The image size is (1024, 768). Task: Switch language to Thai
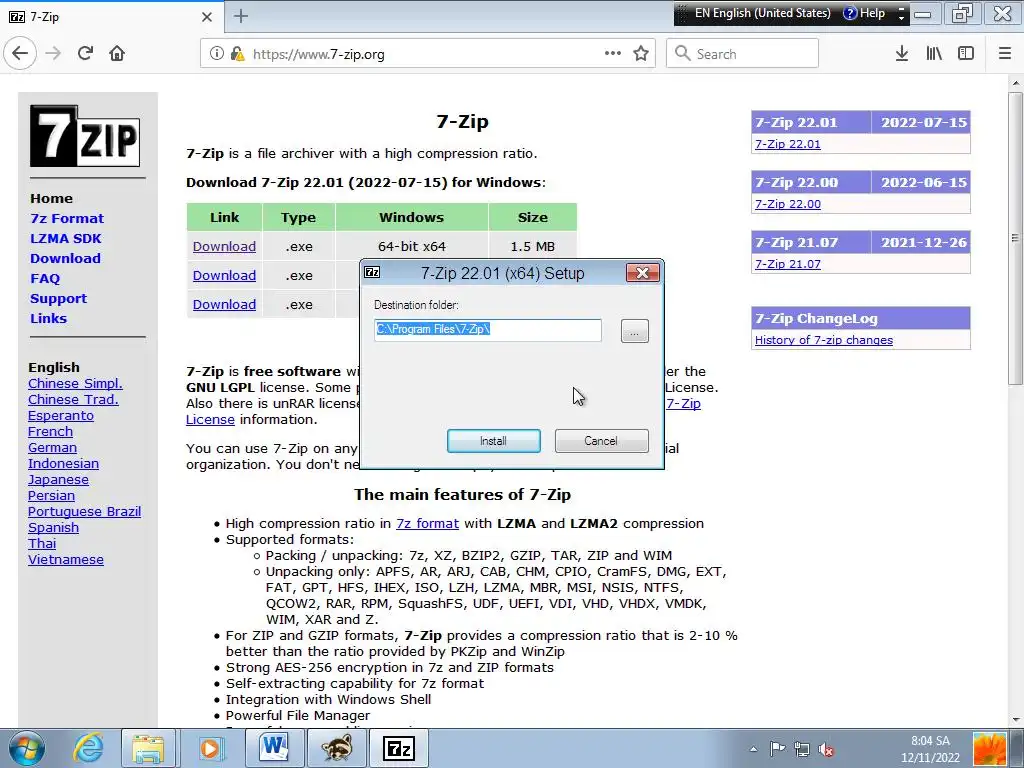coord(42,544)
